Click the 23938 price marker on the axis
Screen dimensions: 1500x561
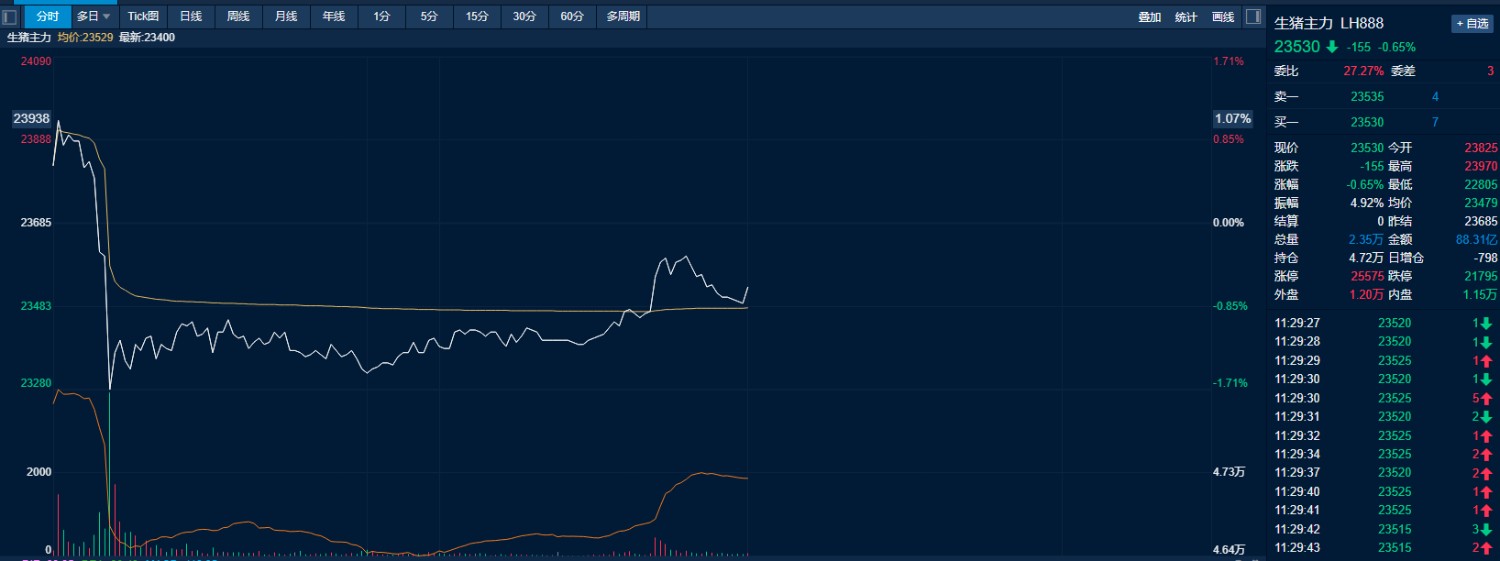(30, 118)
